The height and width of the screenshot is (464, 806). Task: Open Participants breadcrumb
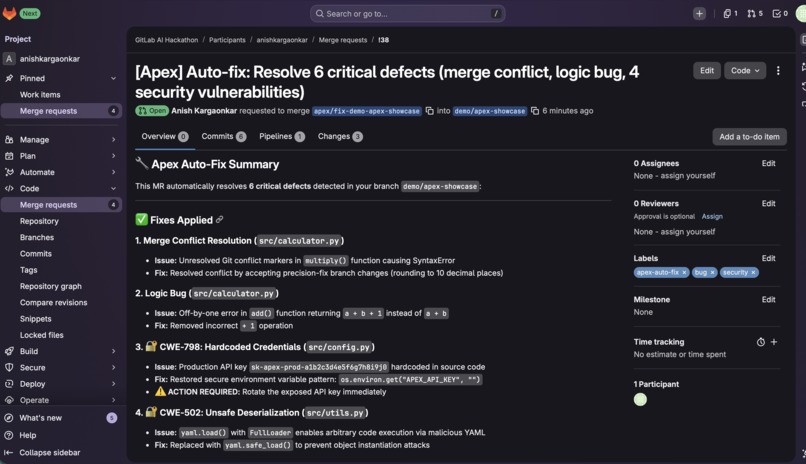pos(227,40)
